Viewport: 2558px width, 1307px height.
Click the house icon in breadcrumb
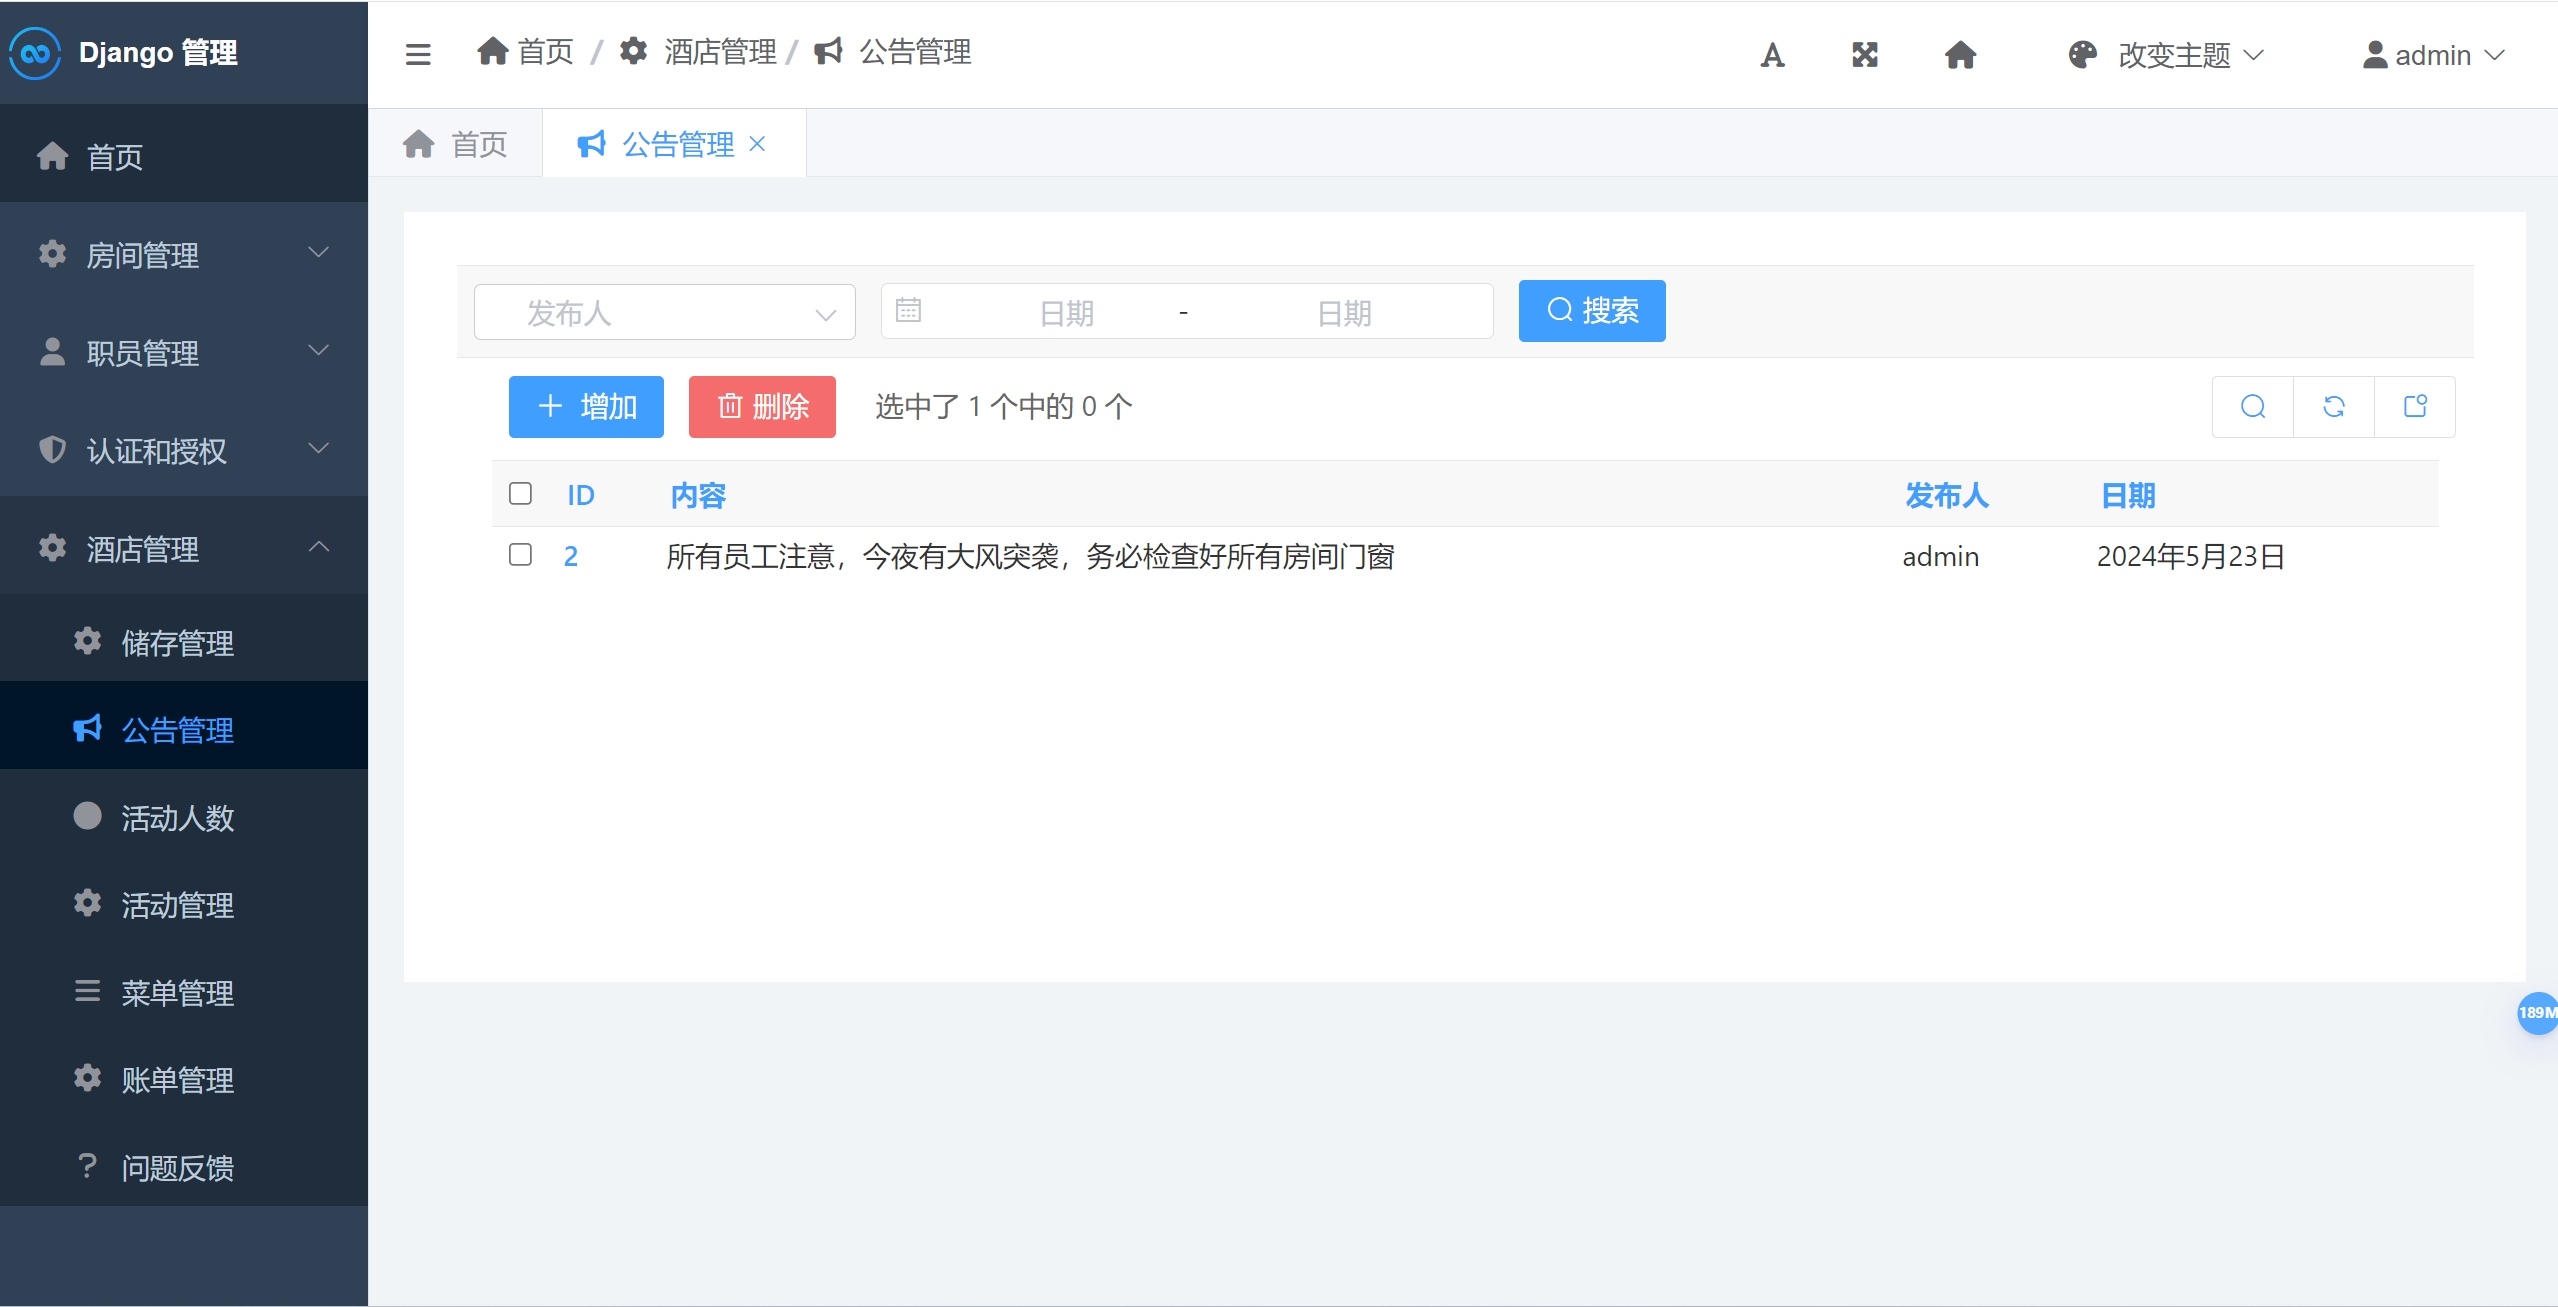tap(493, 51)
